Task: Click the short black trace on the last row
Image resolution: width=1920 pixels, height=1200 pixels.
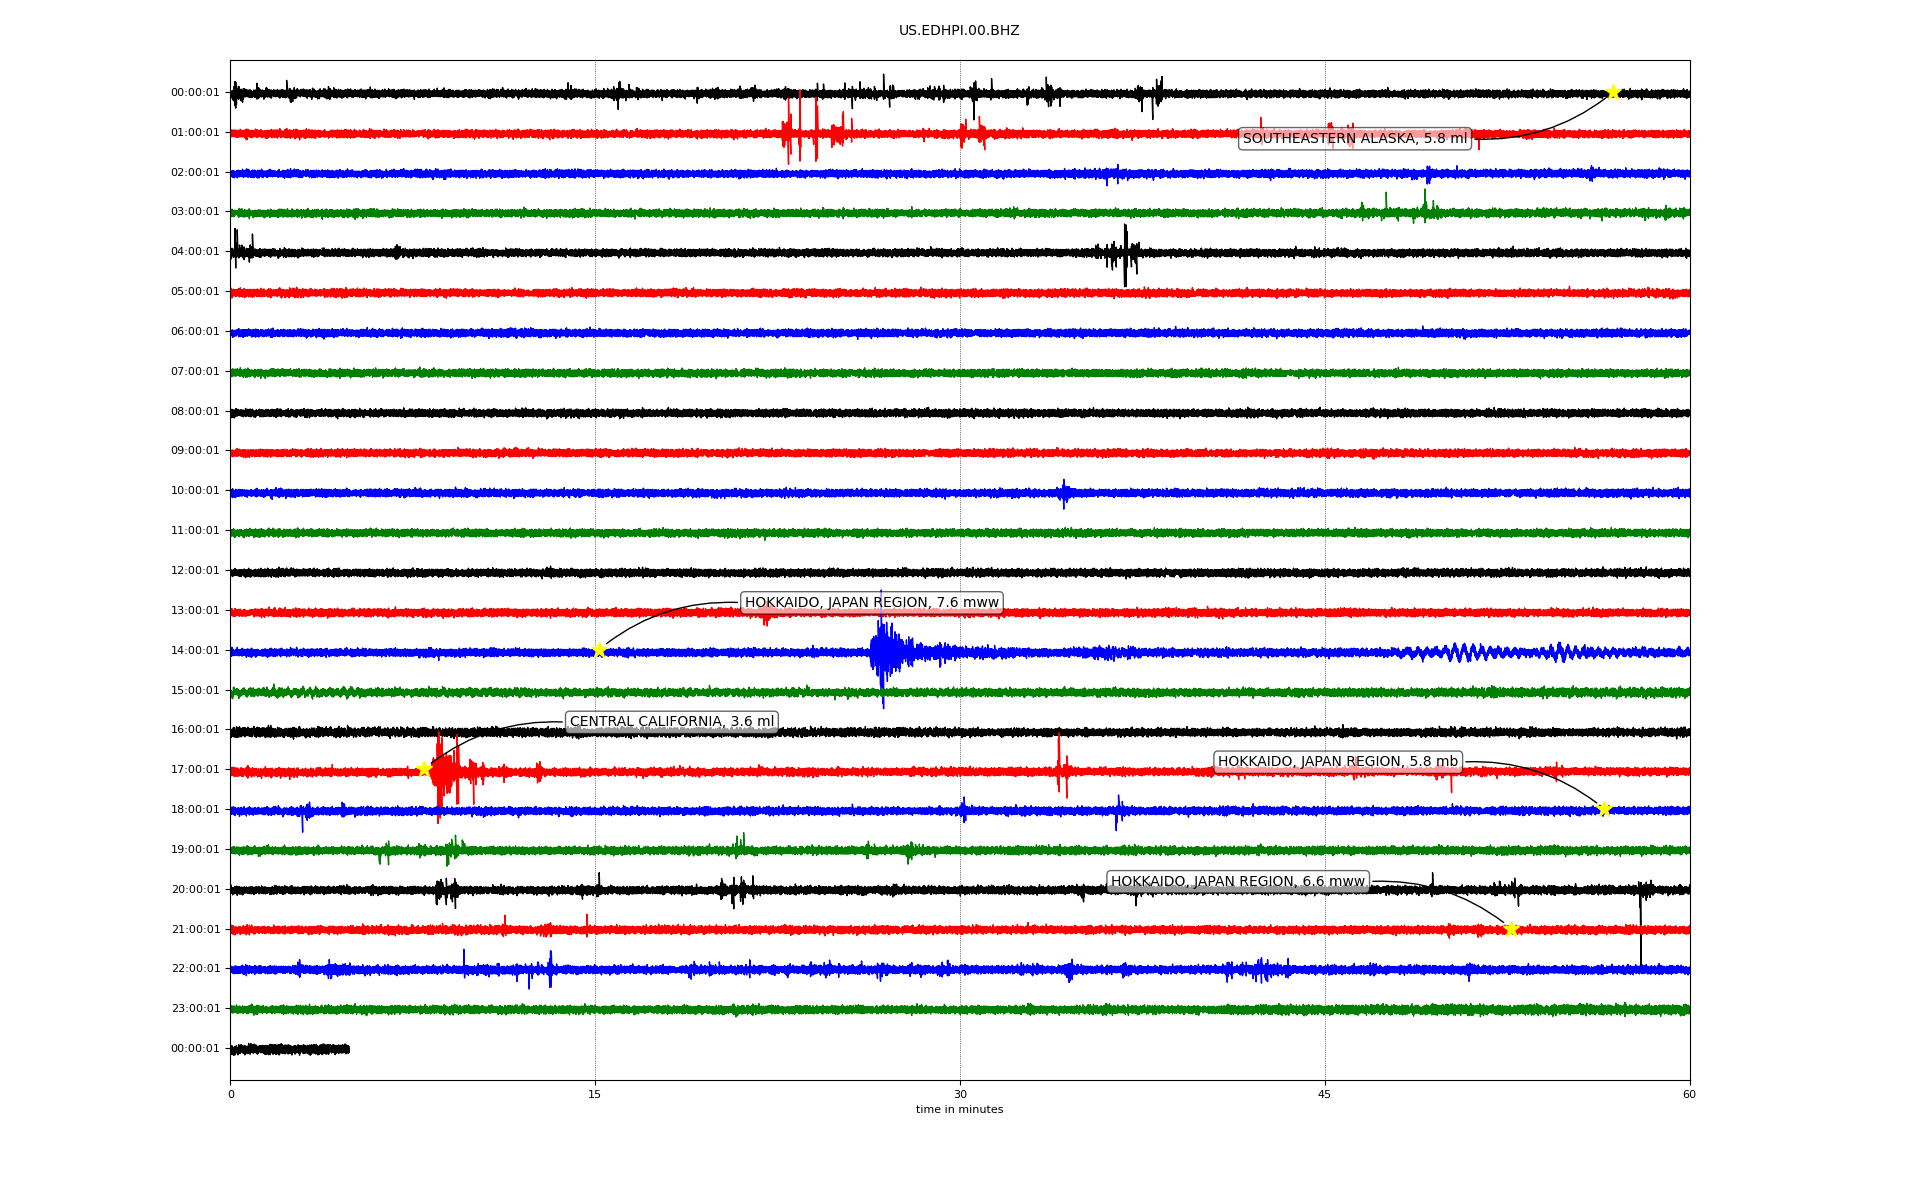Action: point(290,1049)
